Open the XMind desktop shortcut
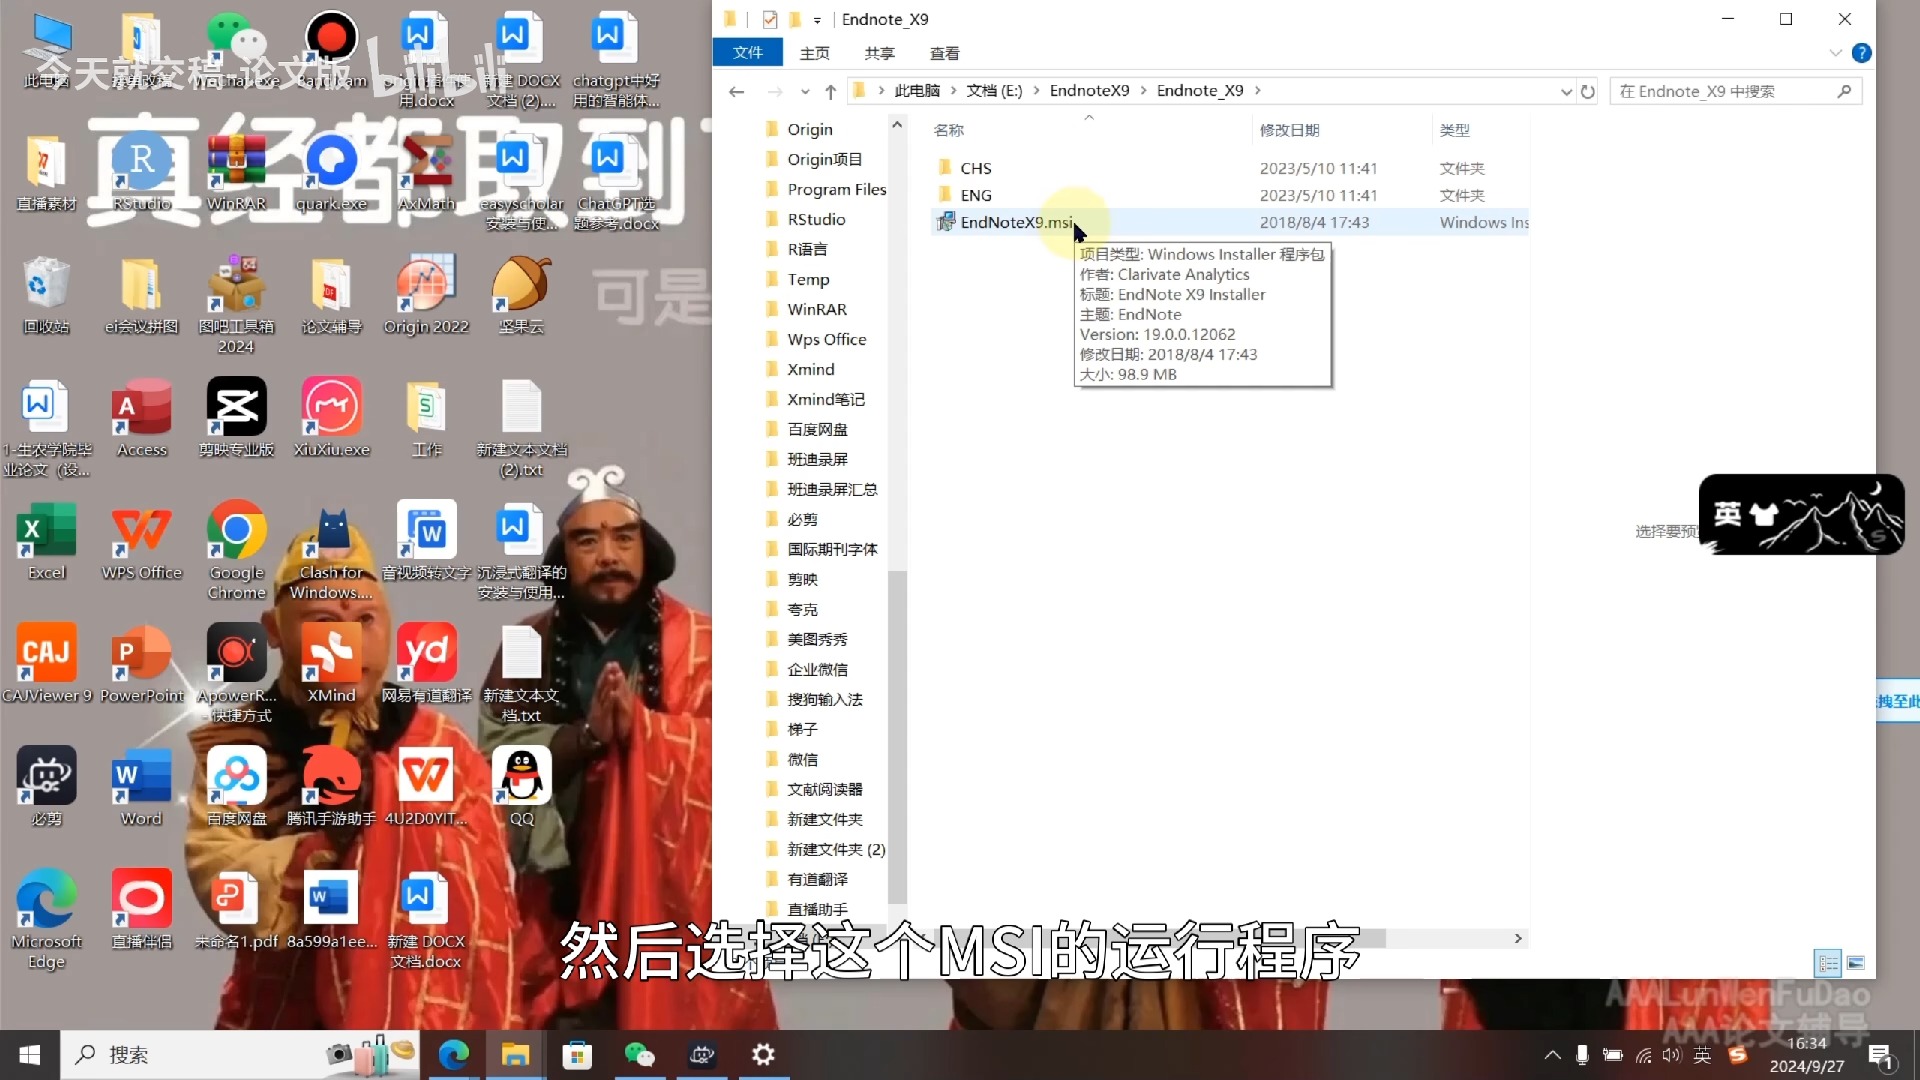This screenshot has width=1920, height=1080. [332, 664]
